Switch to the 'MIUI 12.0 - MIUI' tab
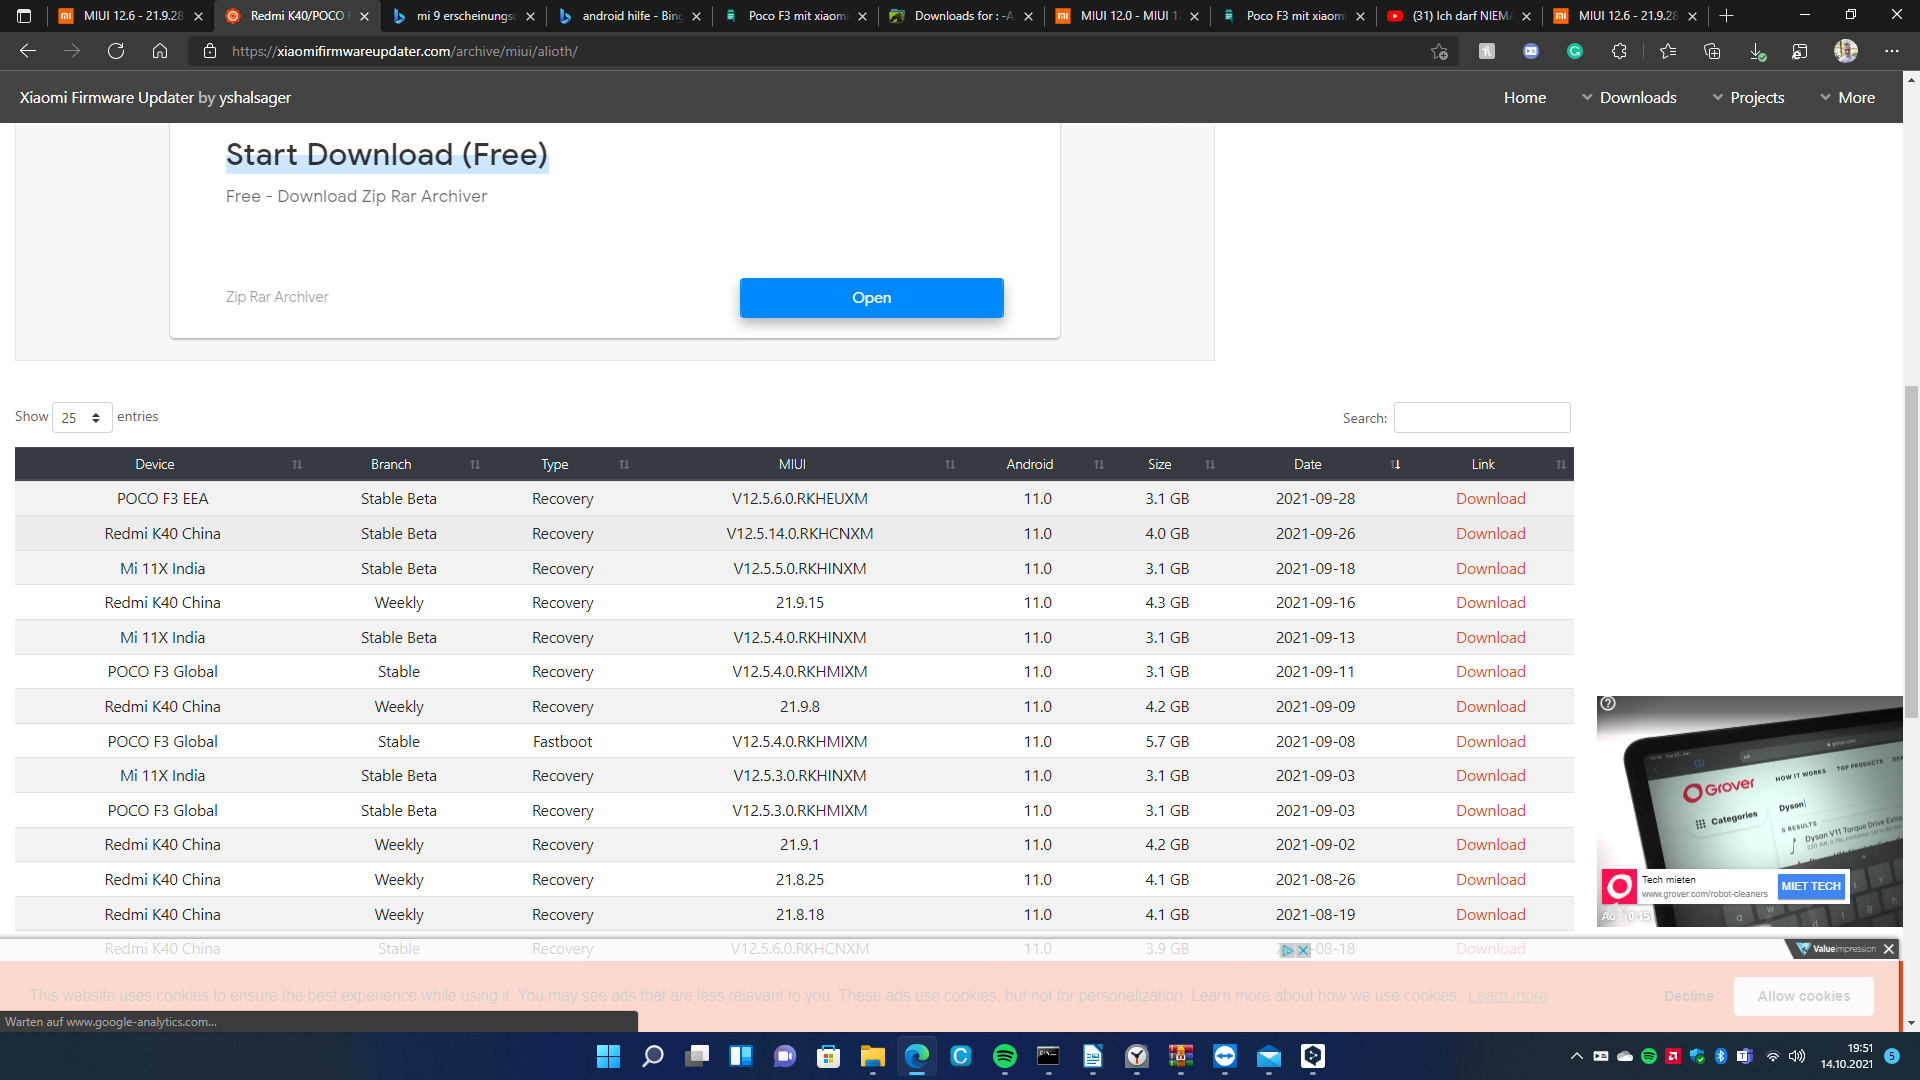This screenshot has width=1920, height=1080. point(1128,16)
